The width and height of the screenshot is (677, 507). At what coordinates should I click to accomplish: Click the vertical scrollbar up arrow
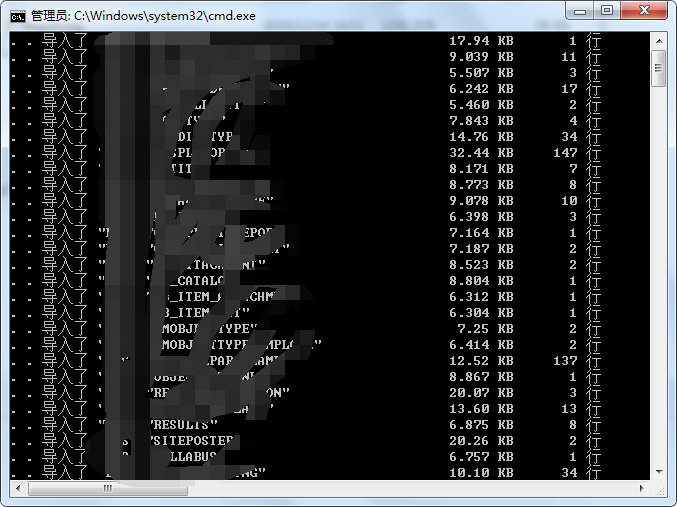click(x=659, y=41)
